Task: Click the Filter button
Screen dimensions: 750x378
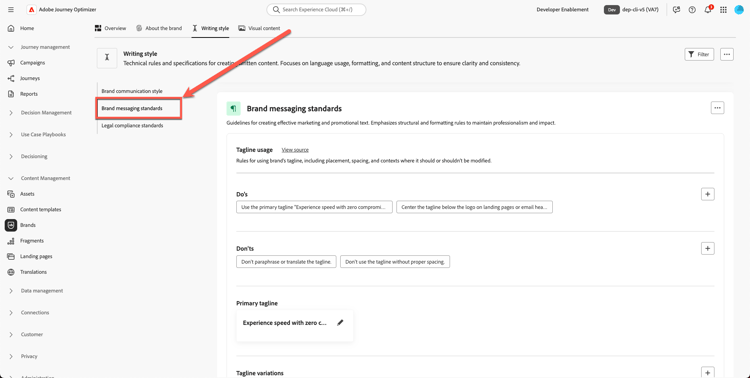Action: tap(699, 55)
